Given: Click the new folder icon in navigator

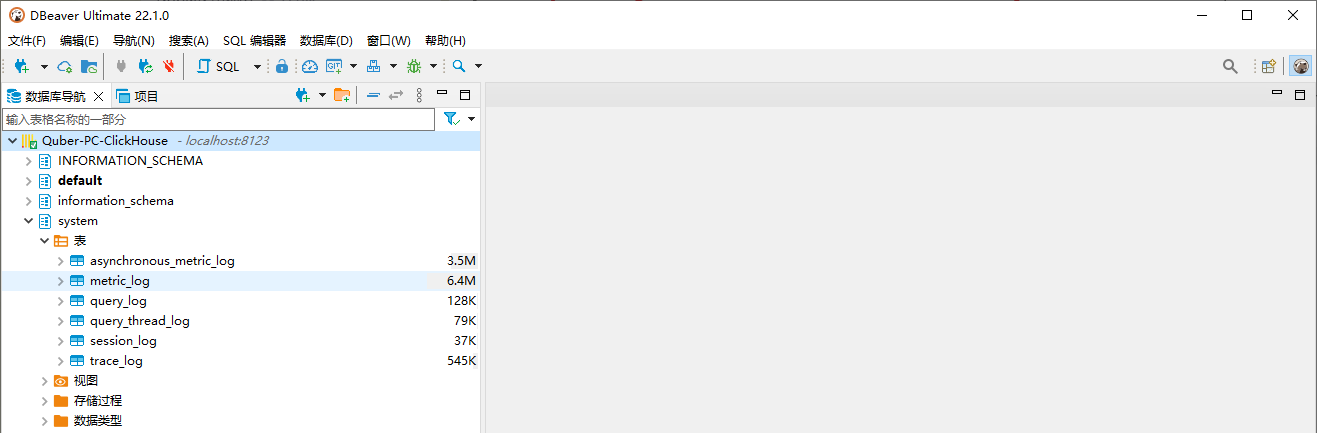Looking at the screenshot, I should coord(342,95).
